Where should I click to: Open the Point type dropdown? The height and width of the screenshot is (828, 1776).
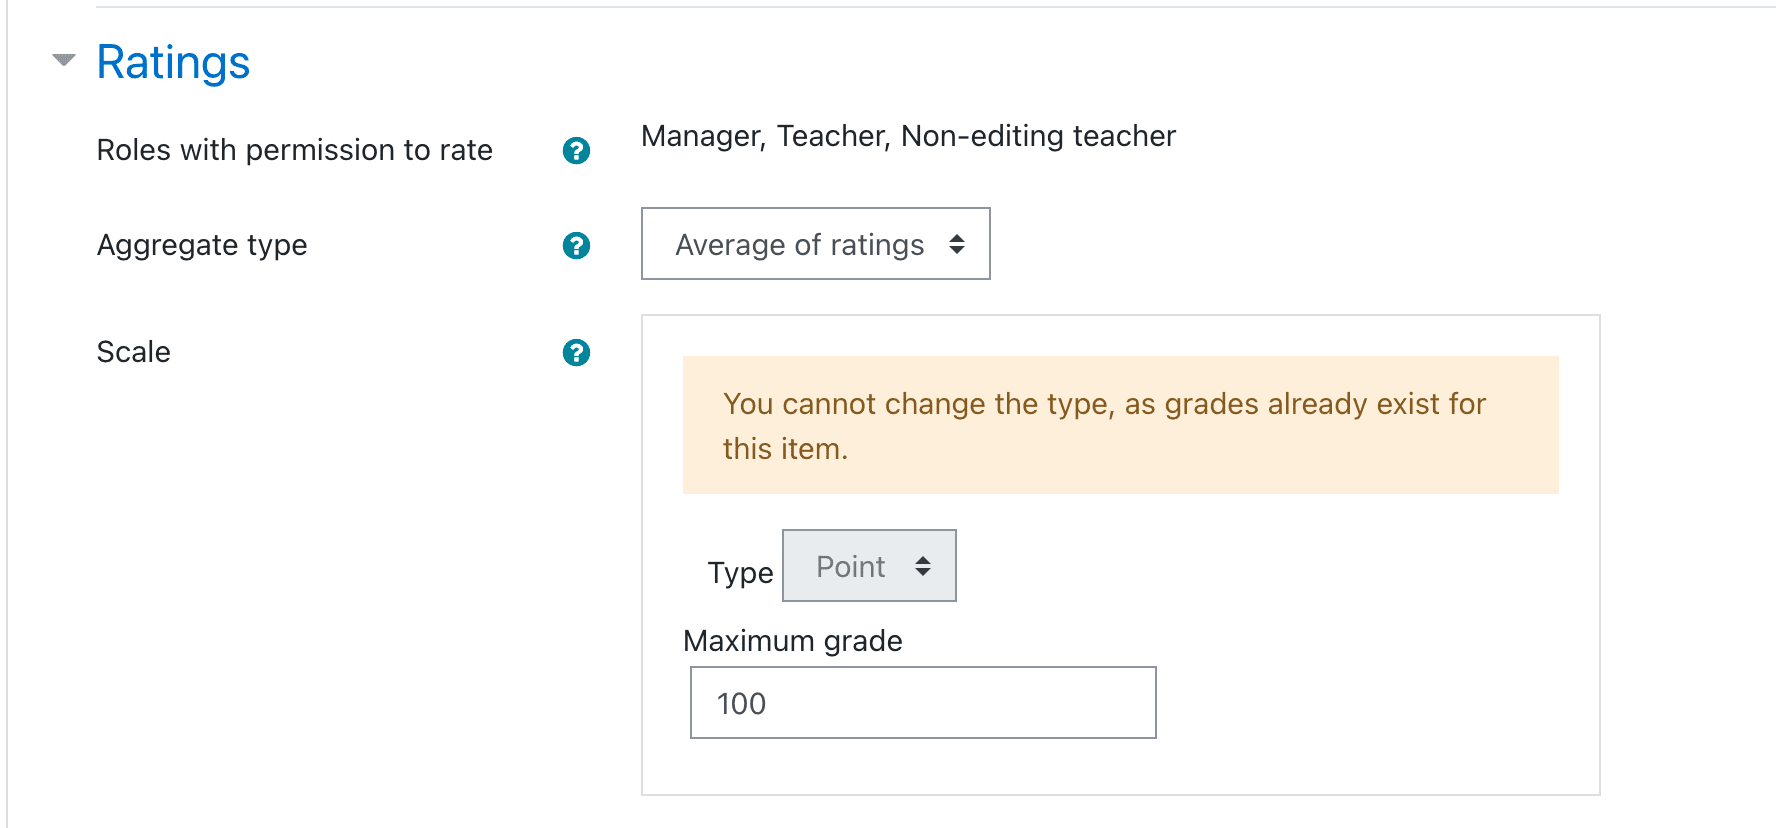(x=869, y=566)
